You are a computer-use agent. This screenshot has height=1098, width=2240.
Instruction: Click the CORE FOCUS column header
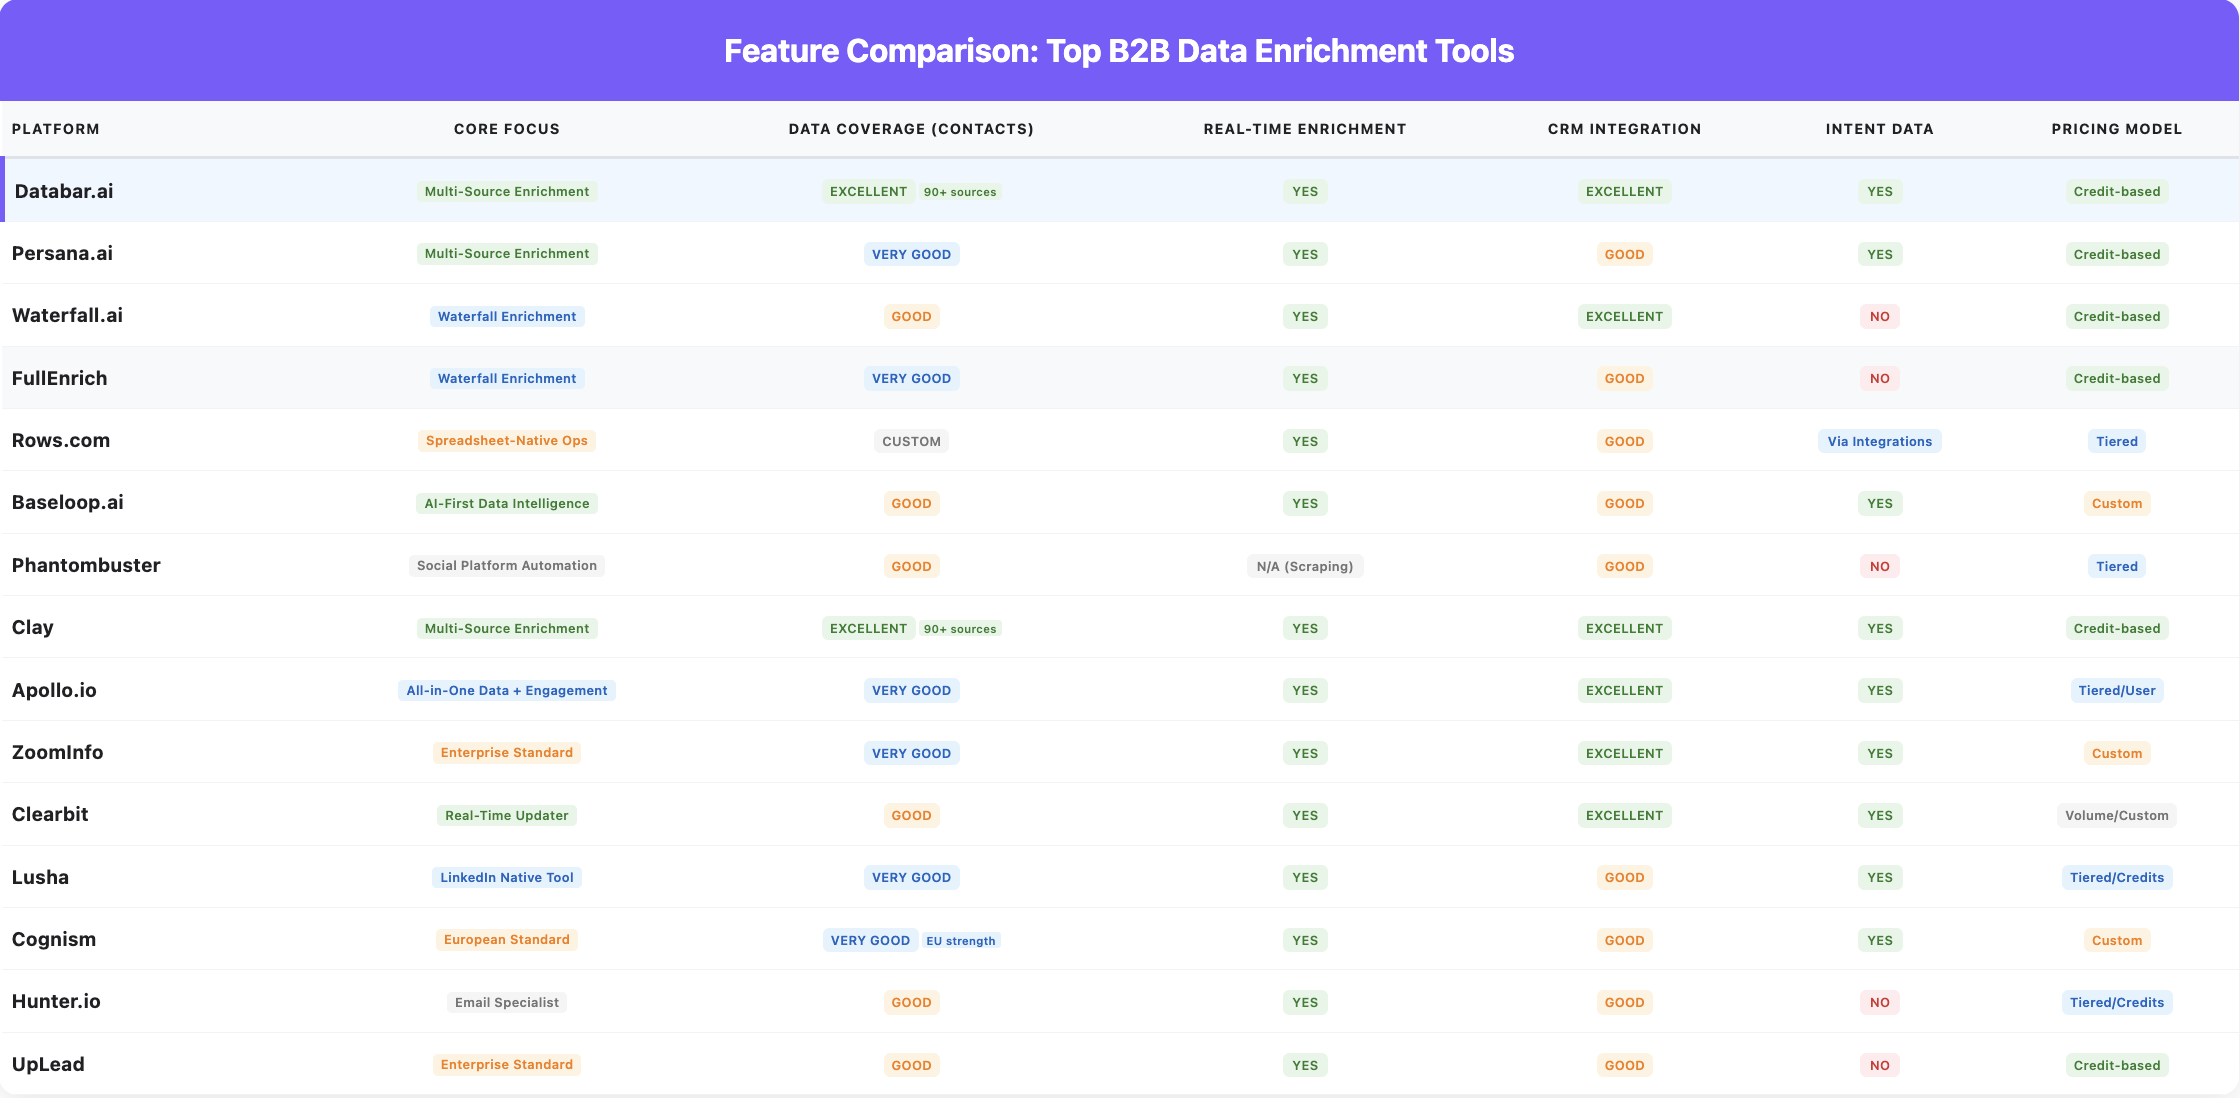pyautogui.click(x=507, y=129)
